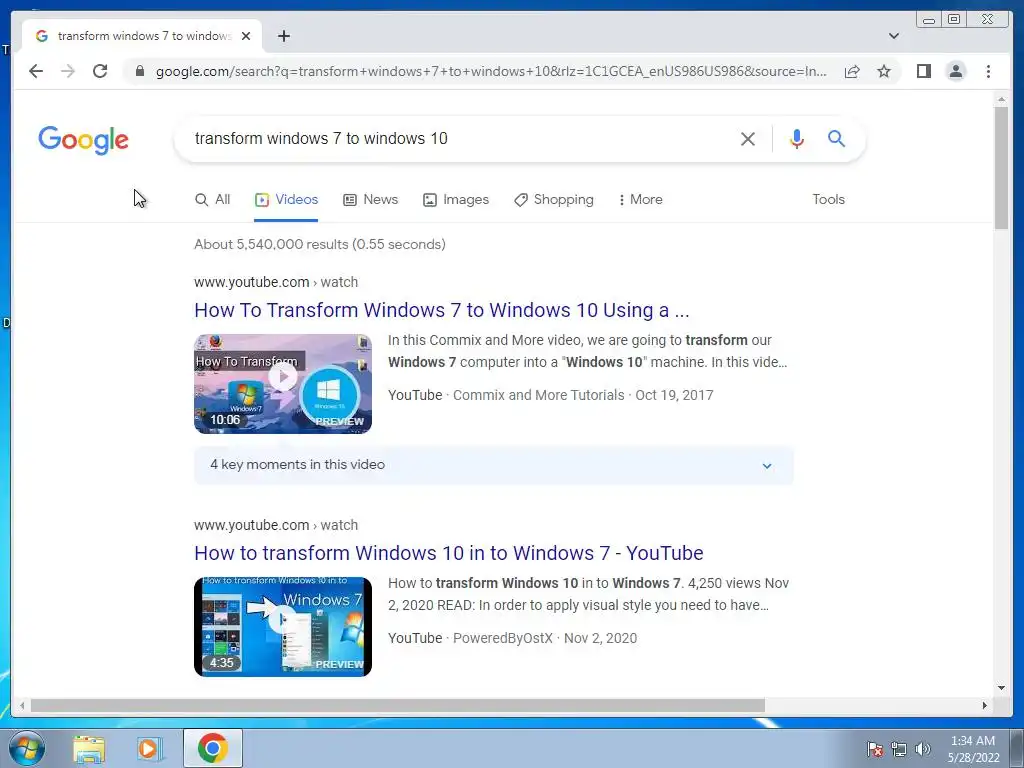
Task: Click the padlock site info icon
Action: pyautogui.click(x=140, y=71)
